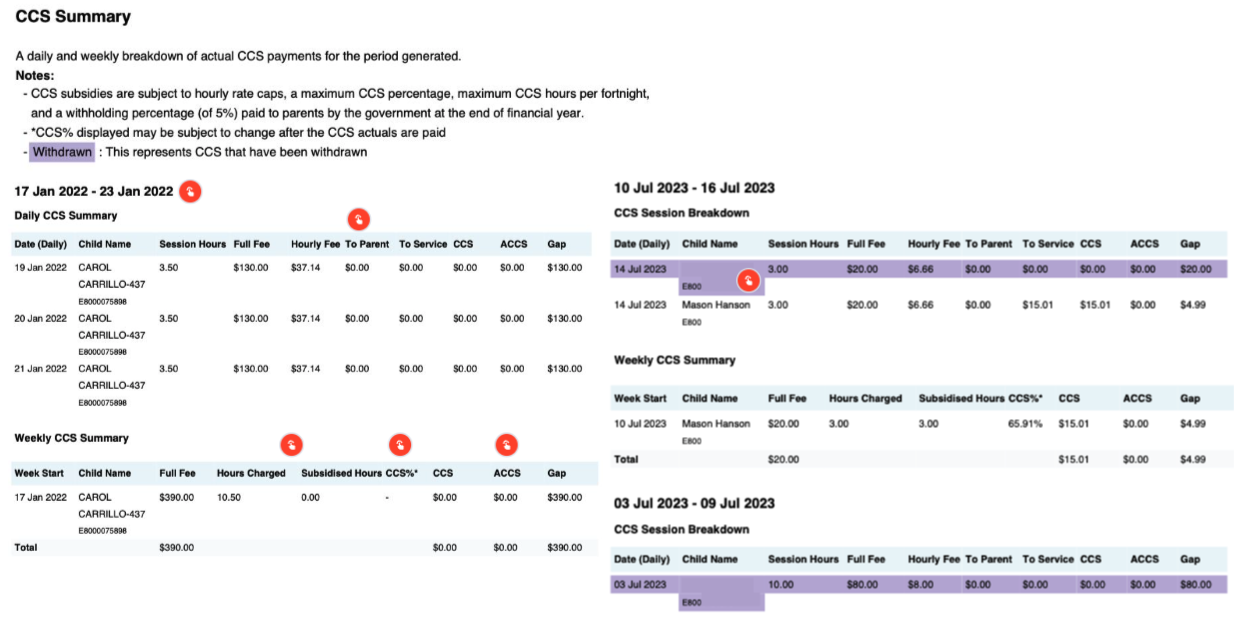The width and height of the screenshot is (1234, 622).
Task: Click the 65.91% CCS percentage value
Action: coord(1026,424)
